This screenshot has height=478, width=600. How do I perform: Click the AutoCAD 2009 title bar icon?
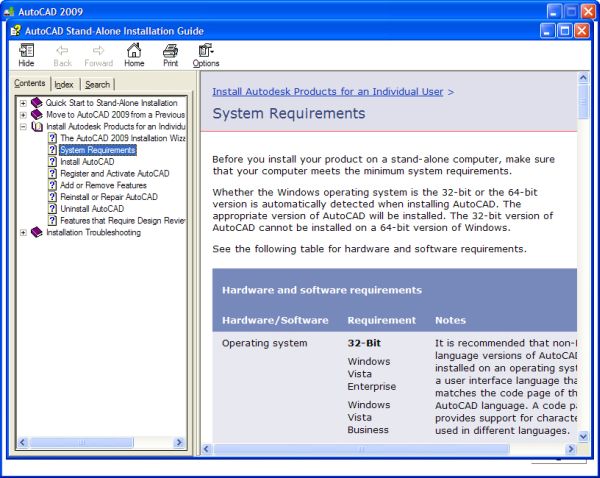coord(9,11)
